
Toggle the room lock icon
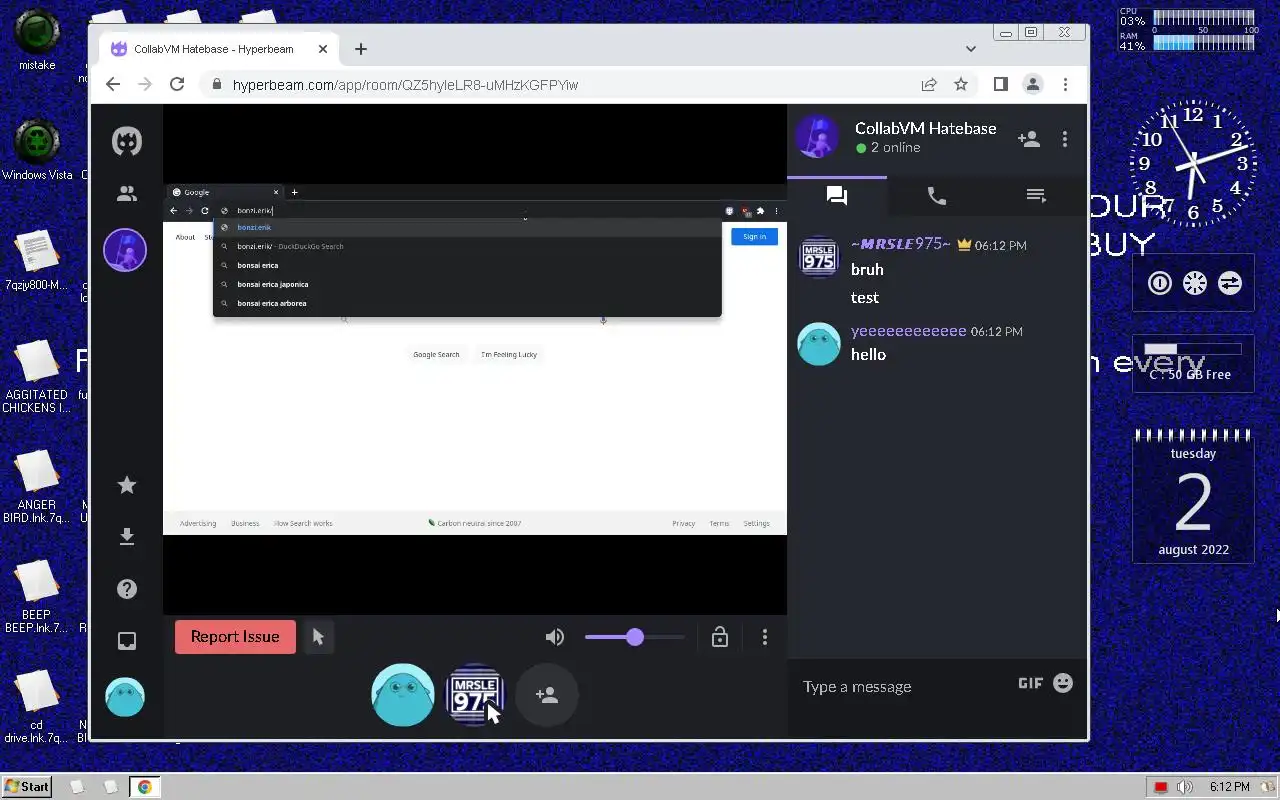[719, 637]
